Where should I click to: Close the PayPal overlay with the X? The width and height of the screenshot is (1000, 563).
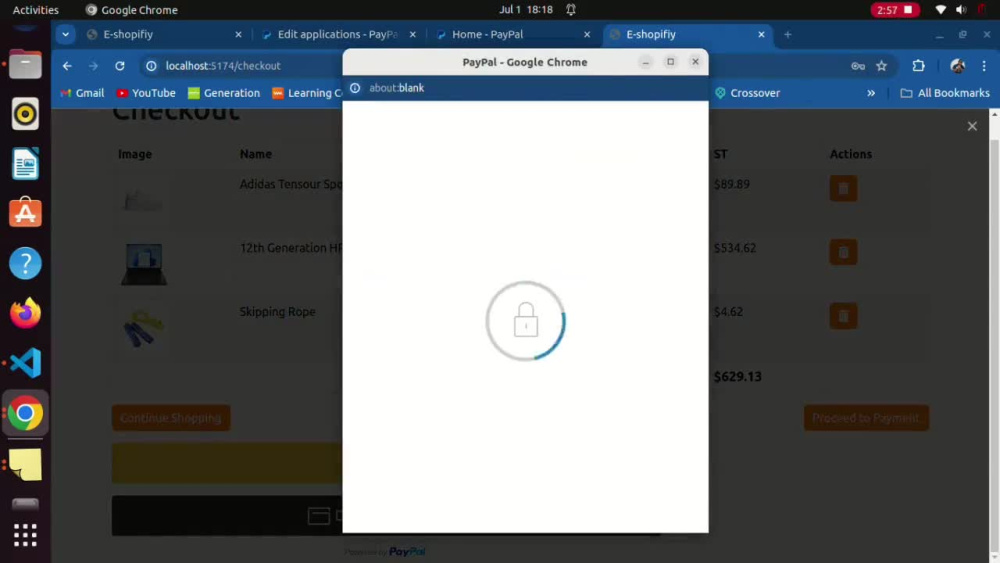[972, 126]
